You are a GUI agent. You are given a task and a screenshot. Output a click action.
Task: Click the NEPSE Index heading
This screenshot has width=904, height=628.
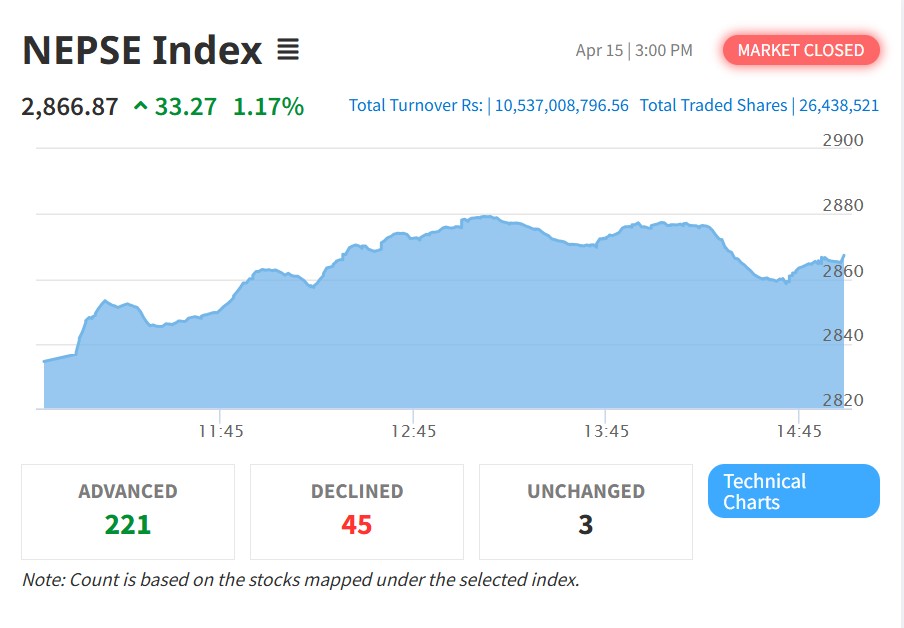[142, 49]
